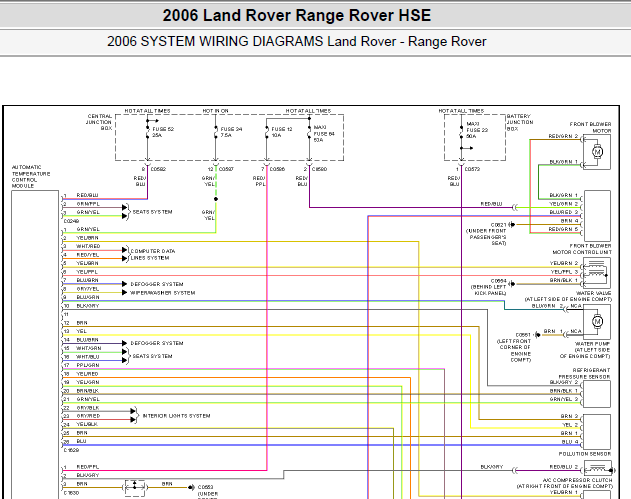Click connector label 'C0572'
Image resolution: width=631 pixels, height=499 pixels.
472,169
